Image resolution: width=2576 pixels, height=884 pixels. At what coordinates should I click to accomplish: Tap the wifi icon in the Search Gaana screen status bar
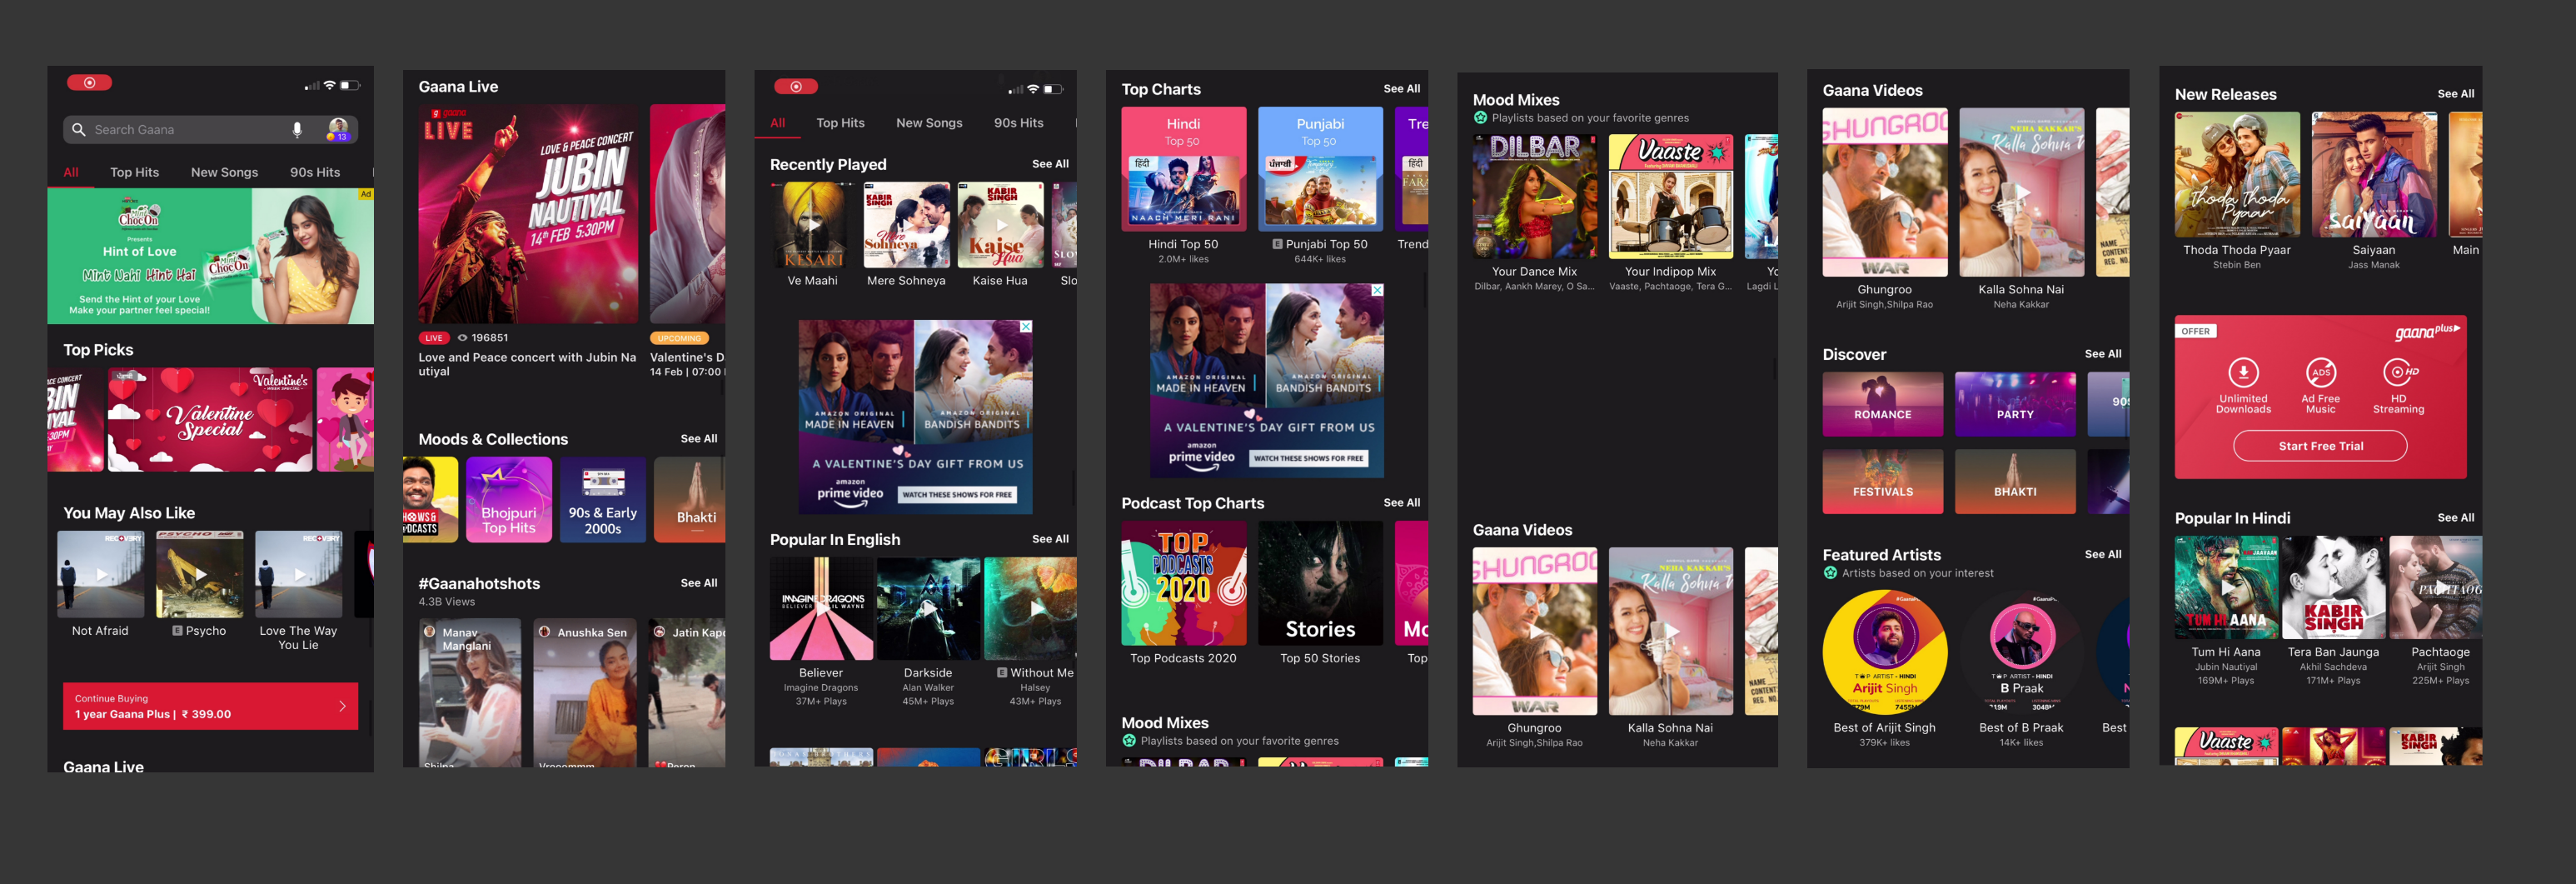329,86
